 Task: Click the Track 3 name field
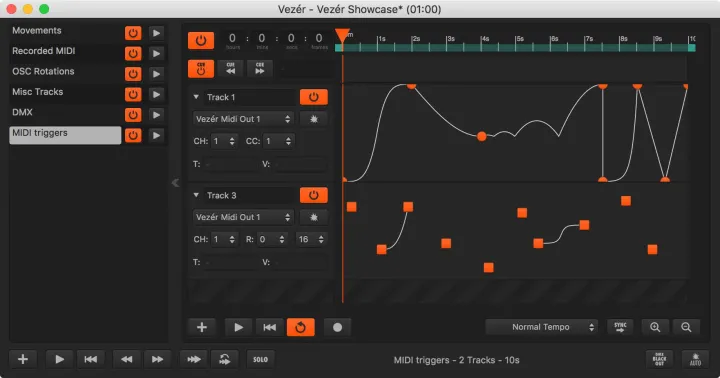point(250,196)
